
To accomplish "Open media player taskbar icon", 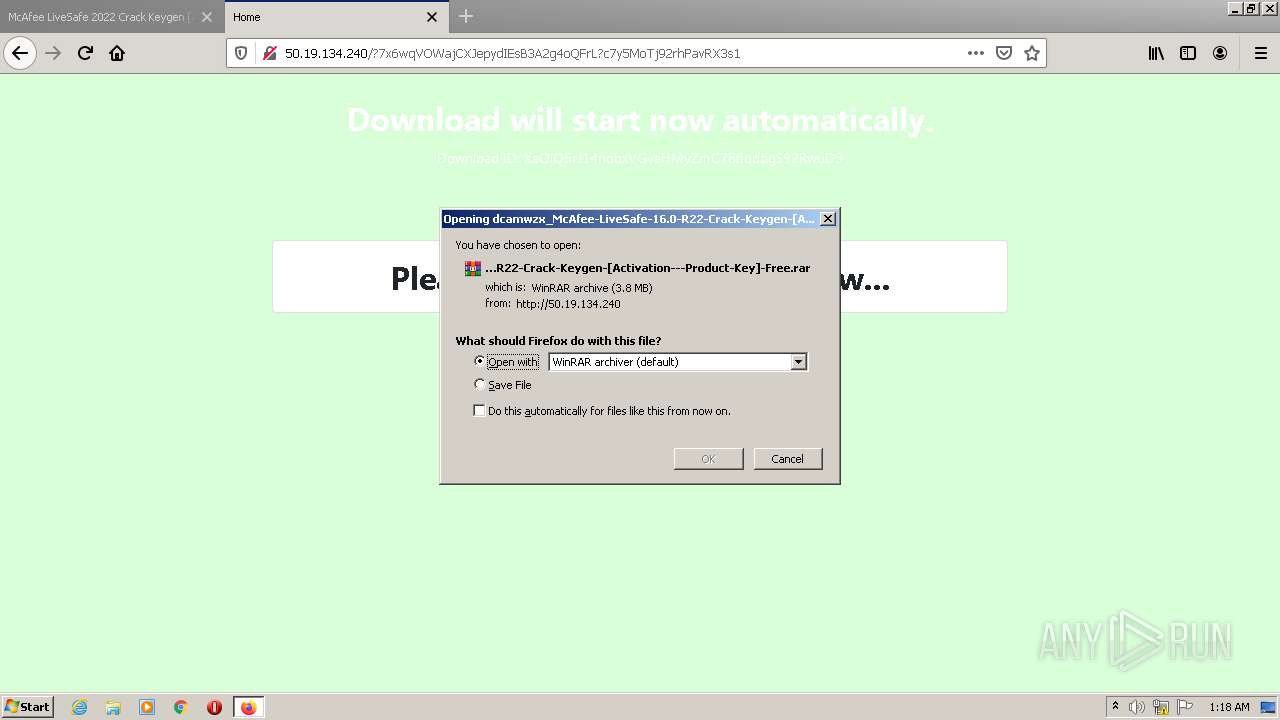I will (147, 707).
